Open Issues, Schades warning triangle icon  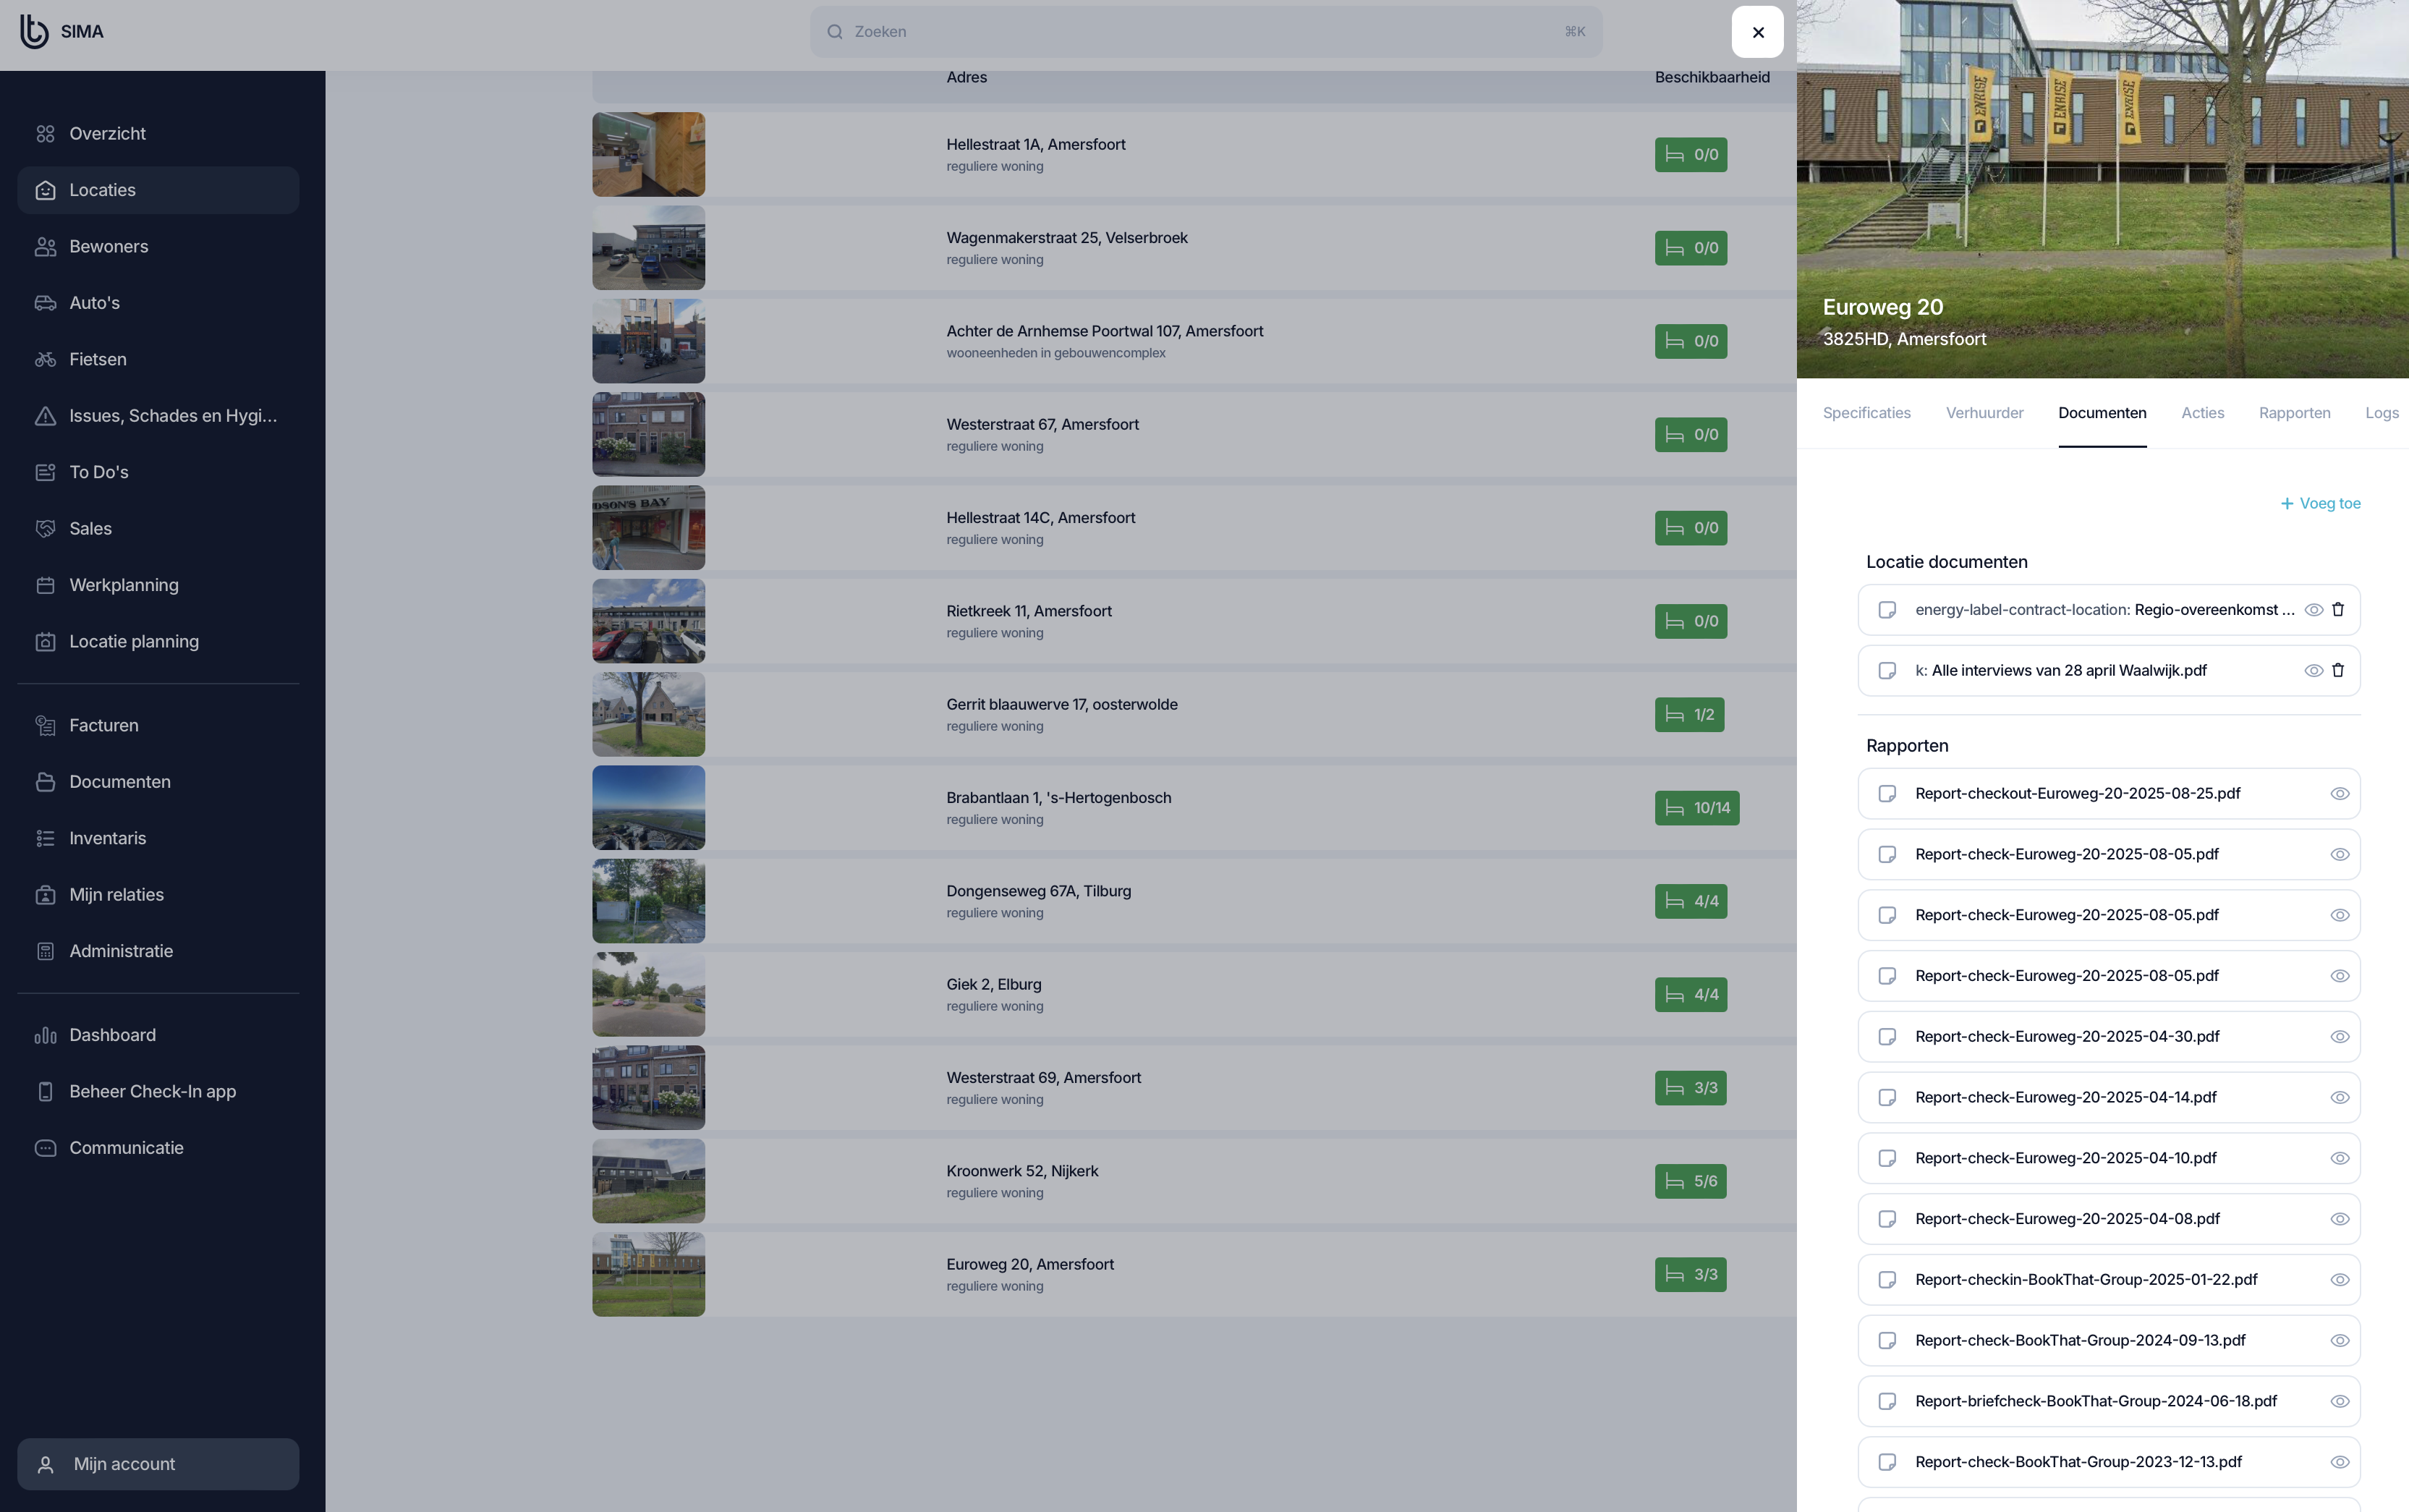coord(45,416)
